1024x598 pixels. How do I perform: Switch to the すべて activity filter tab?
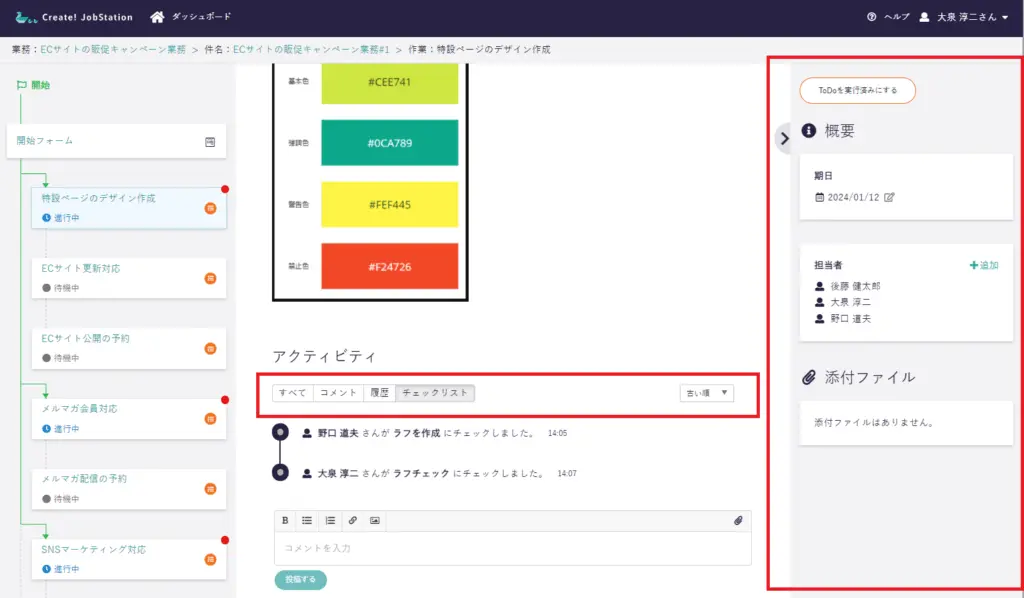[x=293, y=393]
